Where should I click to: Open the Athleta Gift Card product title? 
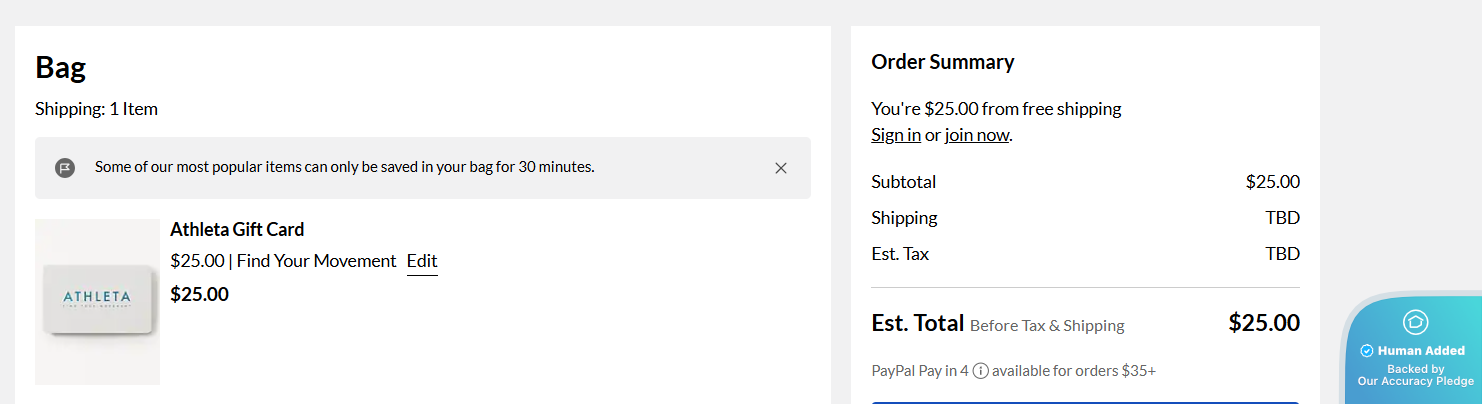pos(237,230)
